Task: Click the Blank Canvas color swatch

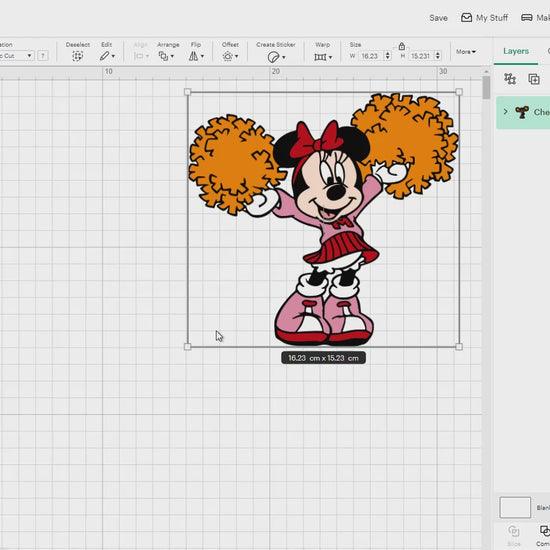Action: 515,507
